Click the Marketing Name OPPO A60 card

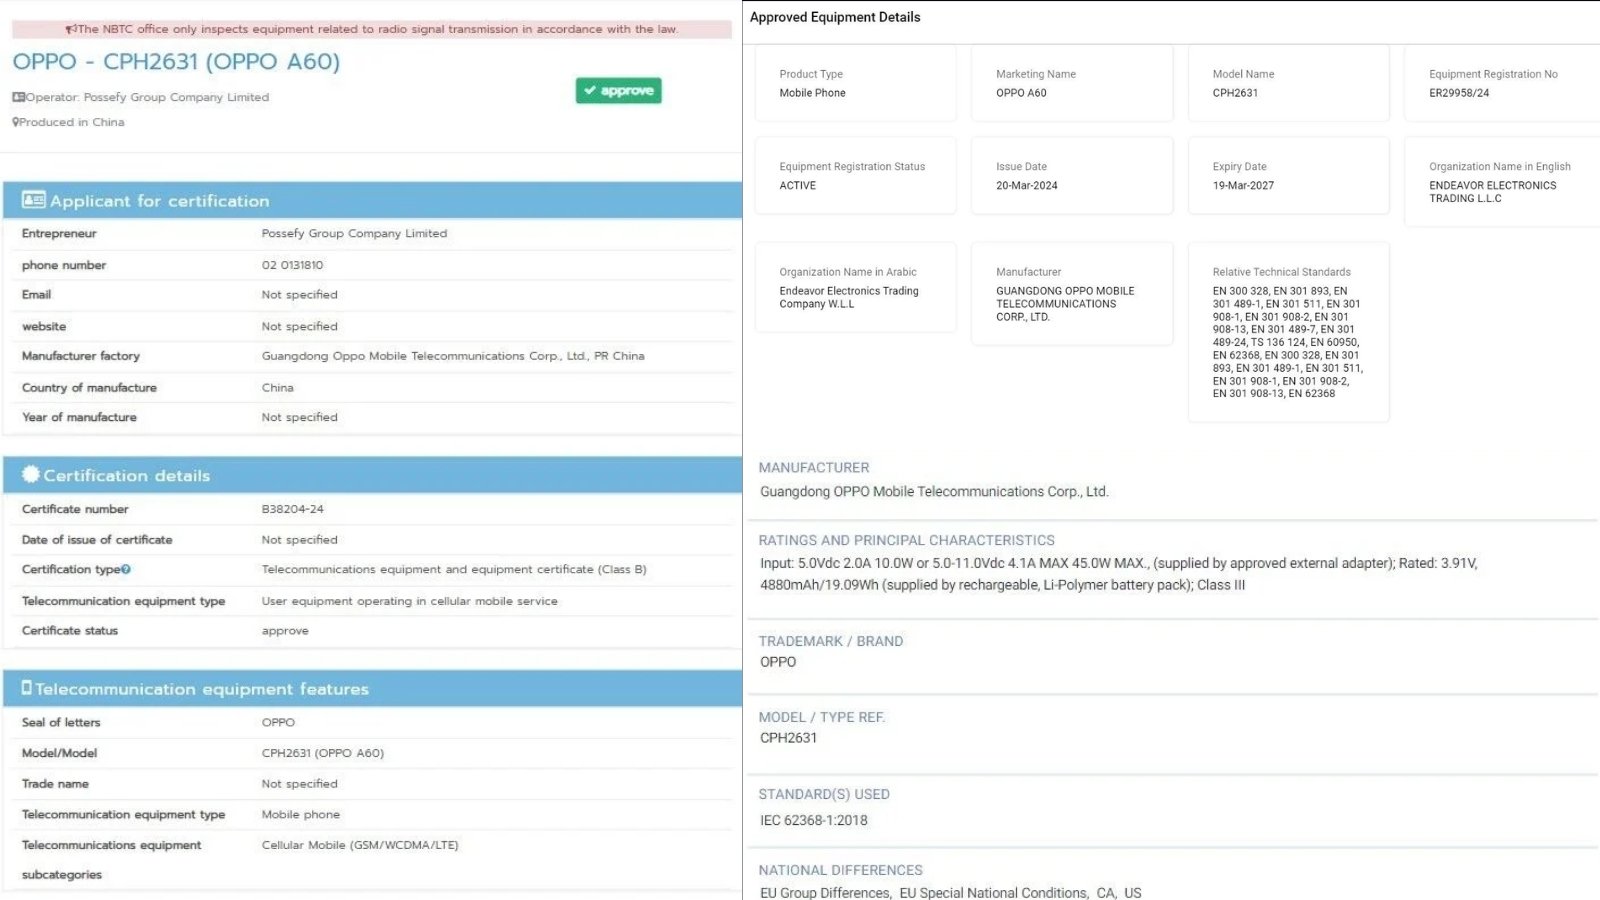tap(1072, 83)
